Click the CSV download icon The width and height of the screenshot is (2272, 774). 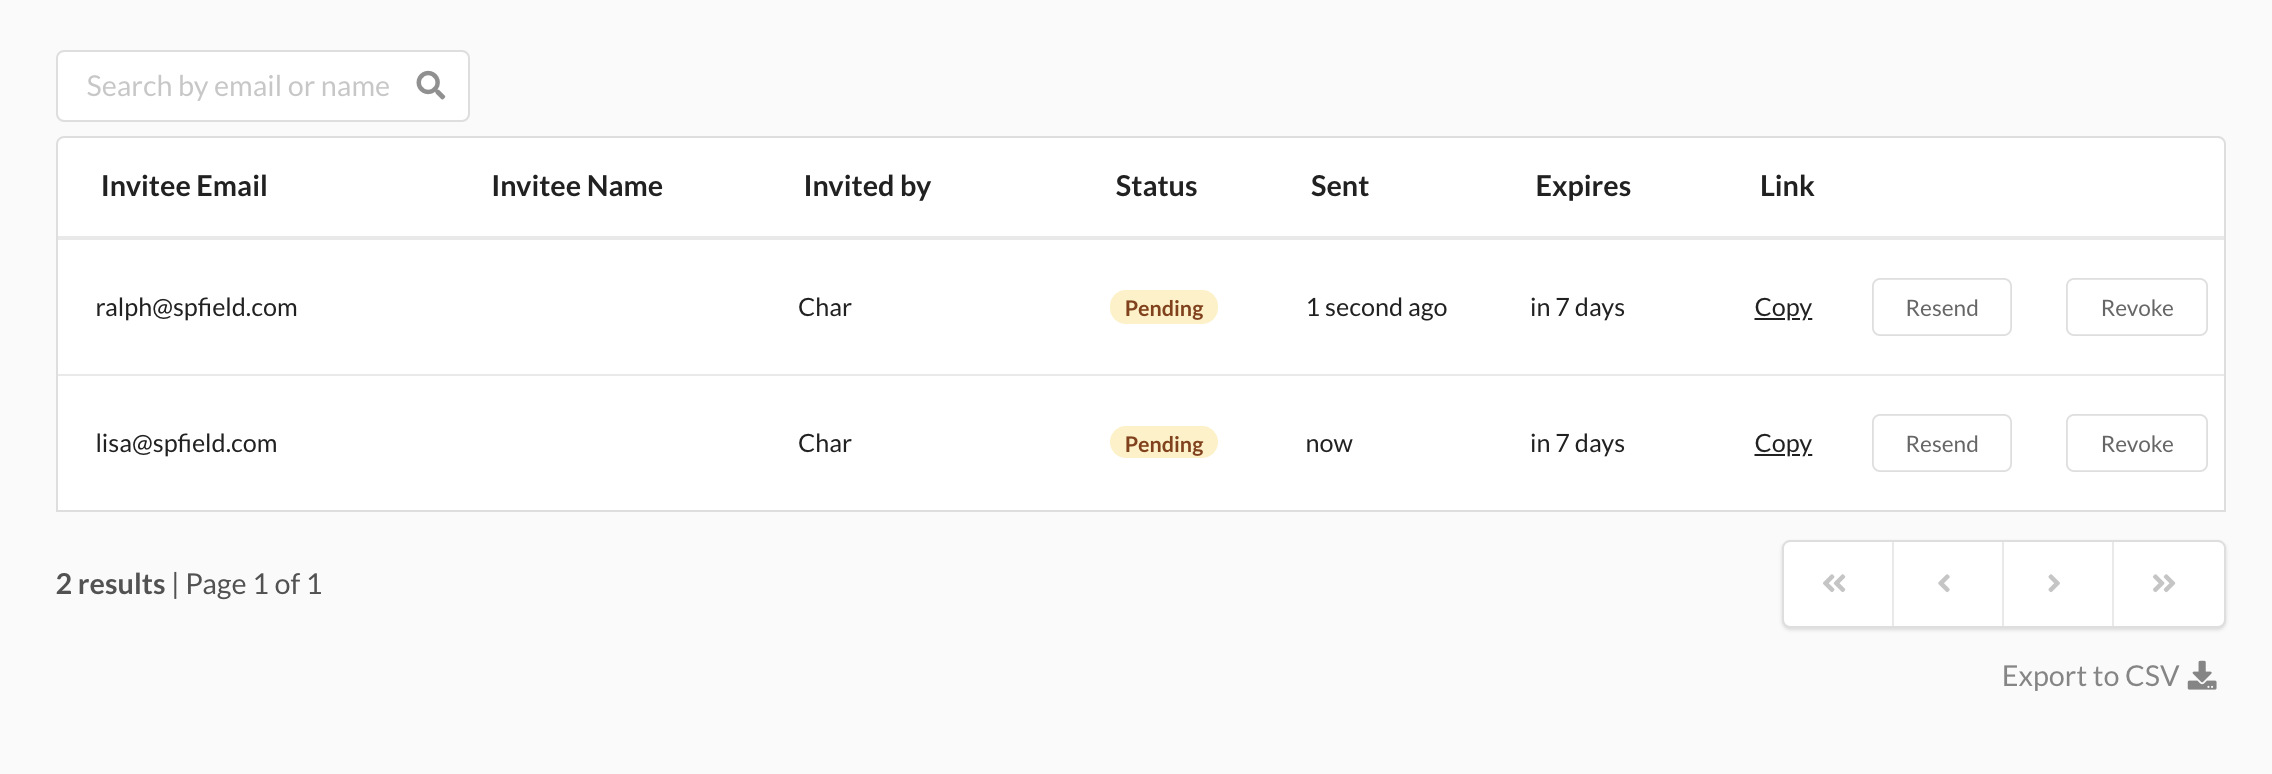tap(2202, 676)
